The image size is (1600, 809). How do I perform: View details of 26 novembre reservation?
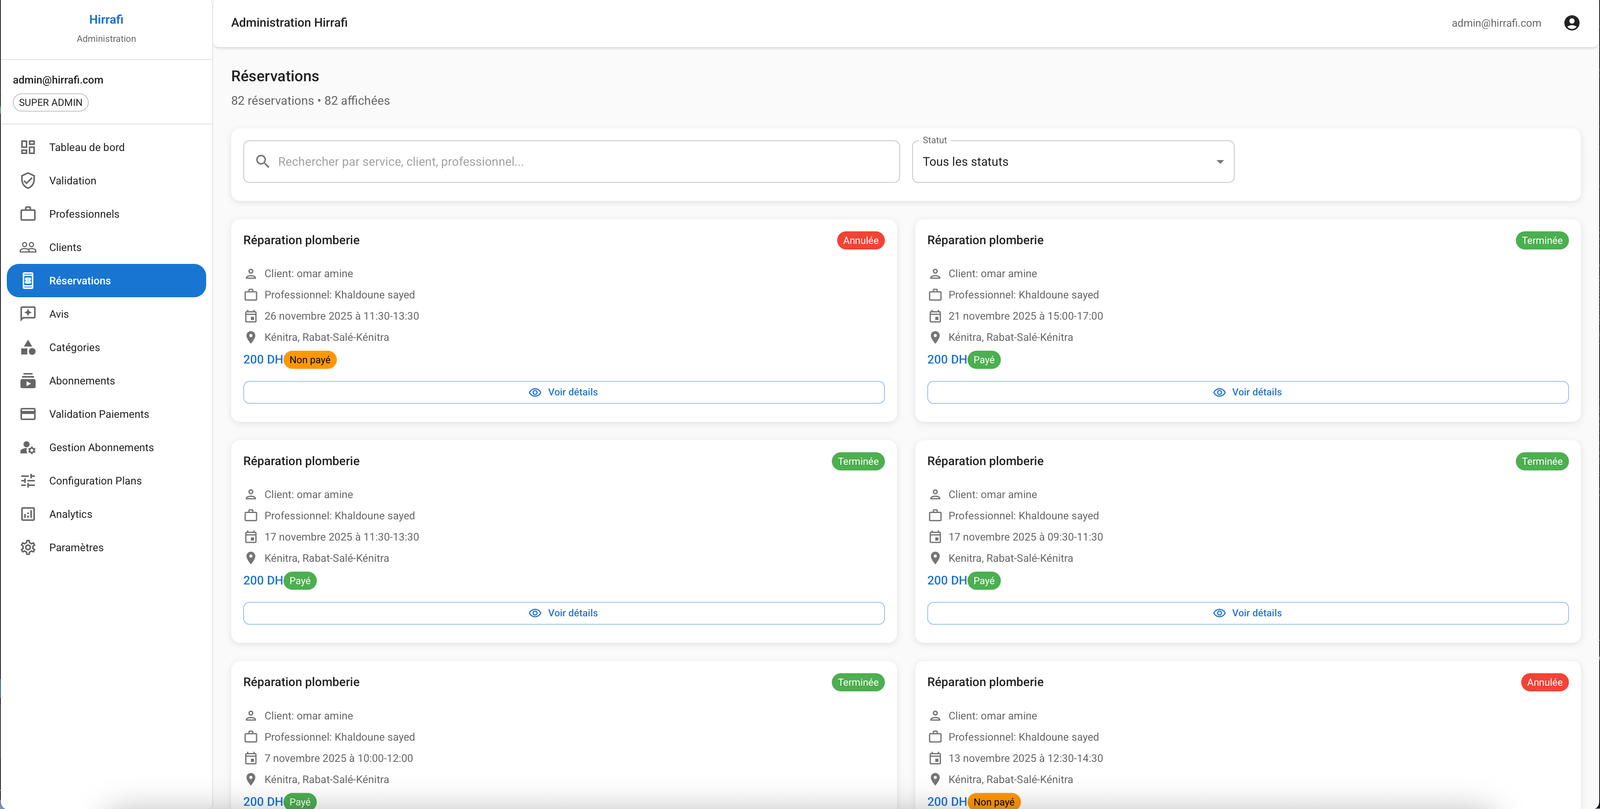[x=563, y=392]
